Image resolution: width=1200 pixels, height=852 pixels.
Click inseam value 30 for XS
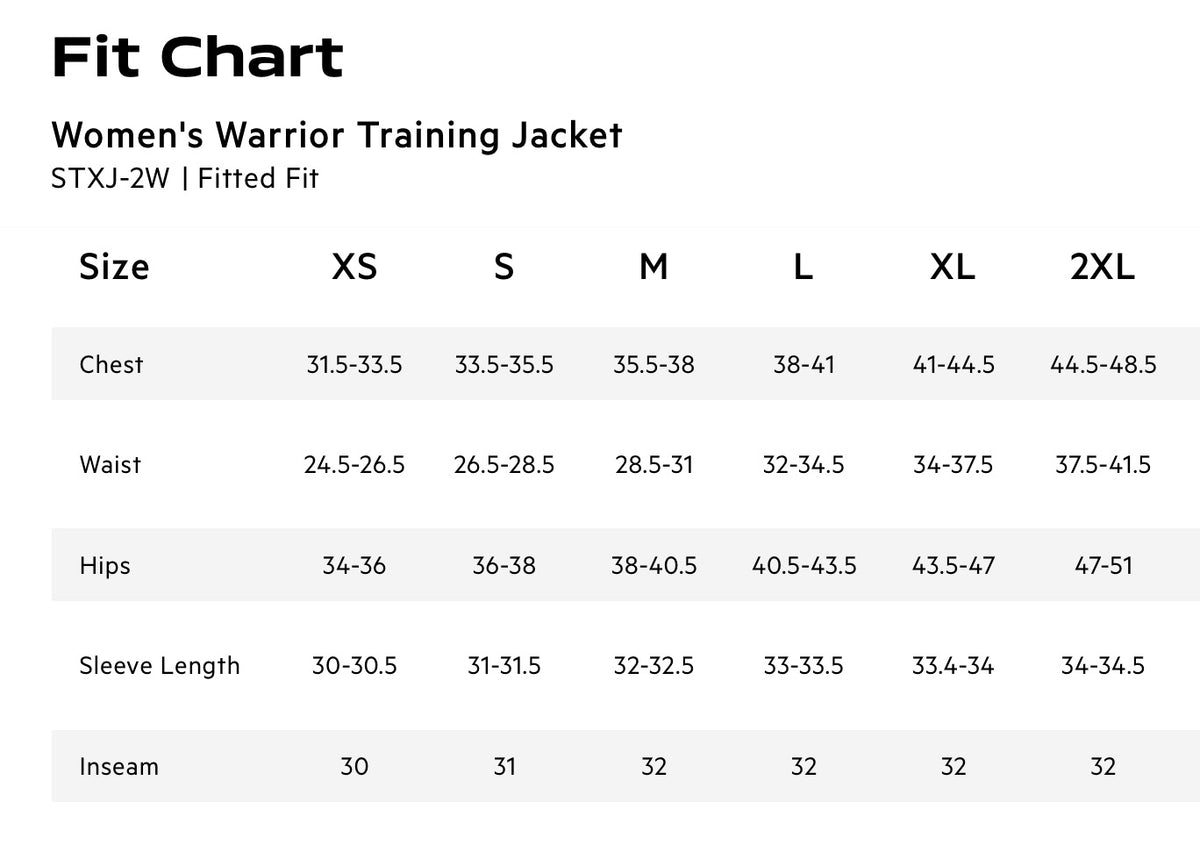354,766
